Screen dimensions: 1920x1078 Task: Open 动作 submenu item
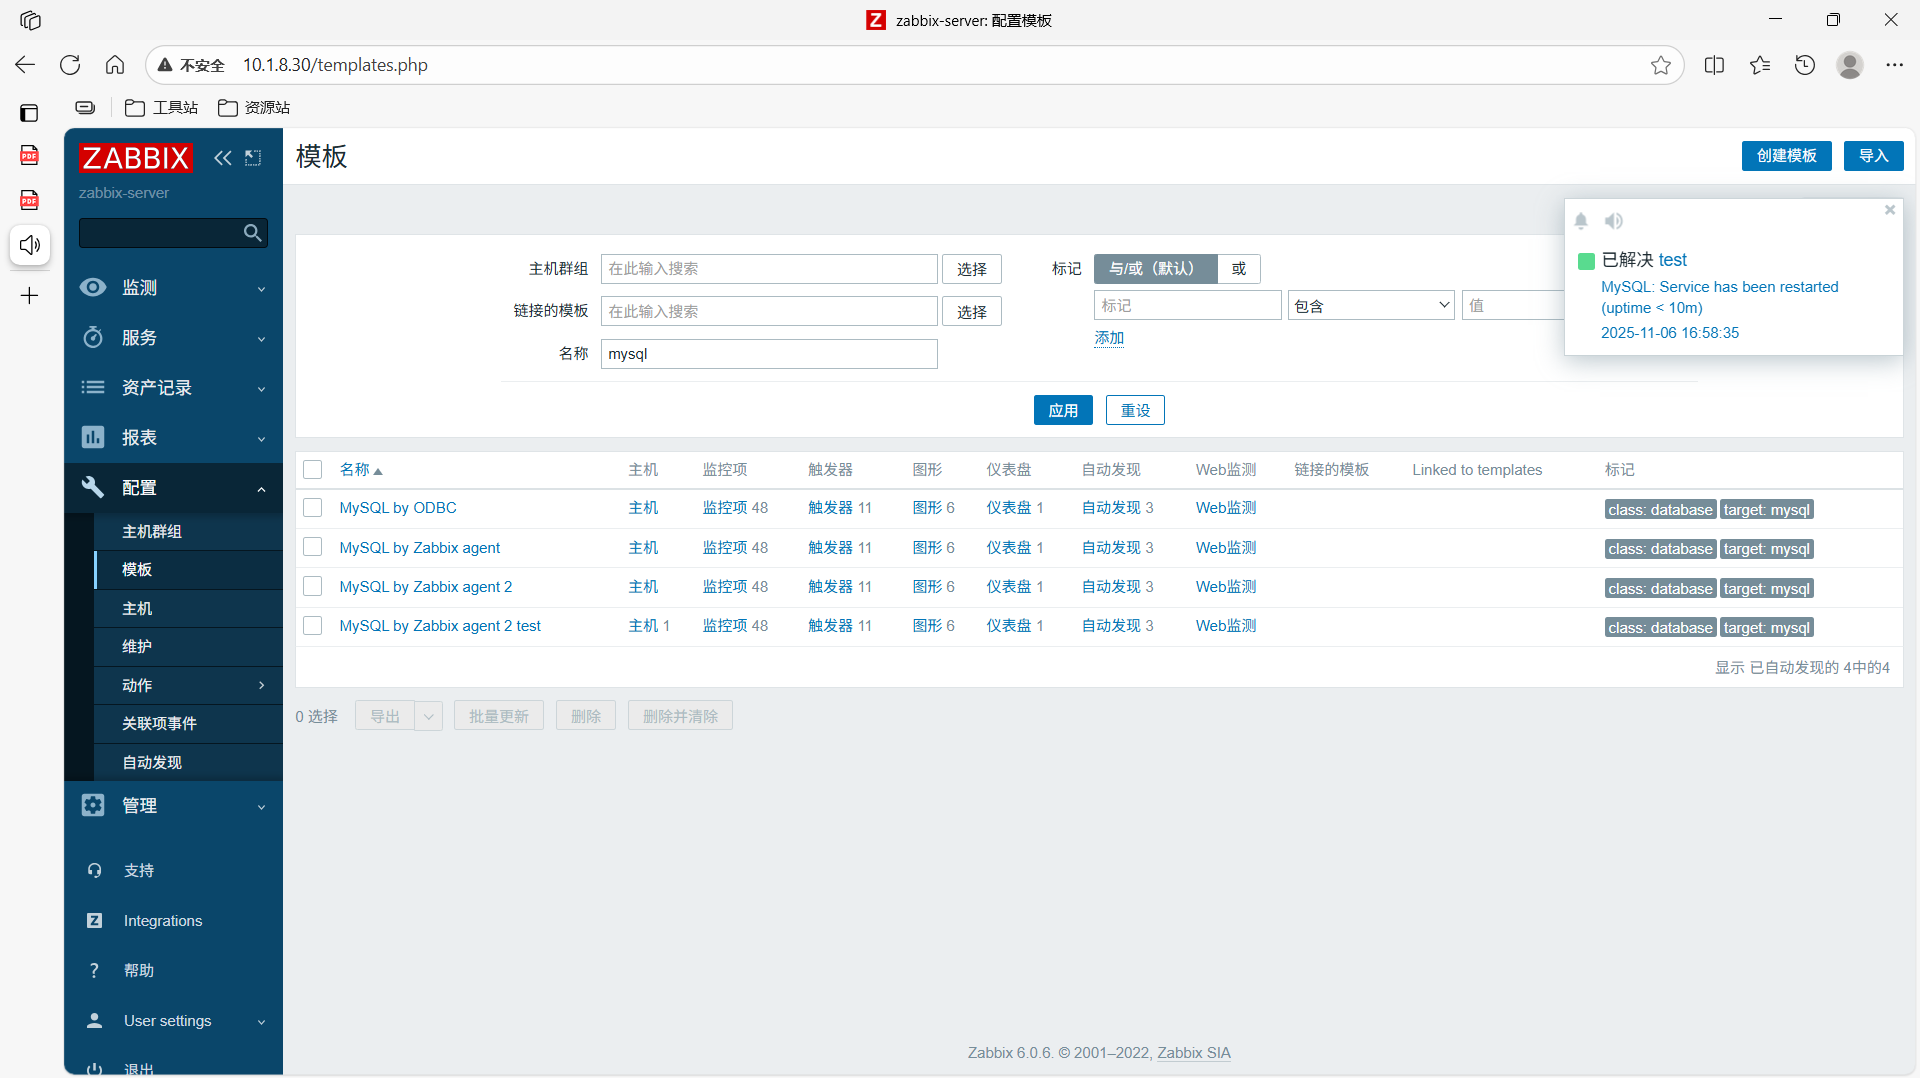pyautogui.click(x=188, y=686)
